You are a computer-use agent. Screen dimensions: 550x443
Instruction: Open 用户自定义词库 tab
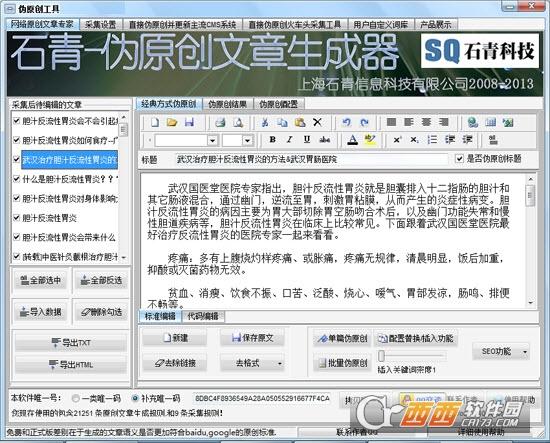tap(381, 25)
